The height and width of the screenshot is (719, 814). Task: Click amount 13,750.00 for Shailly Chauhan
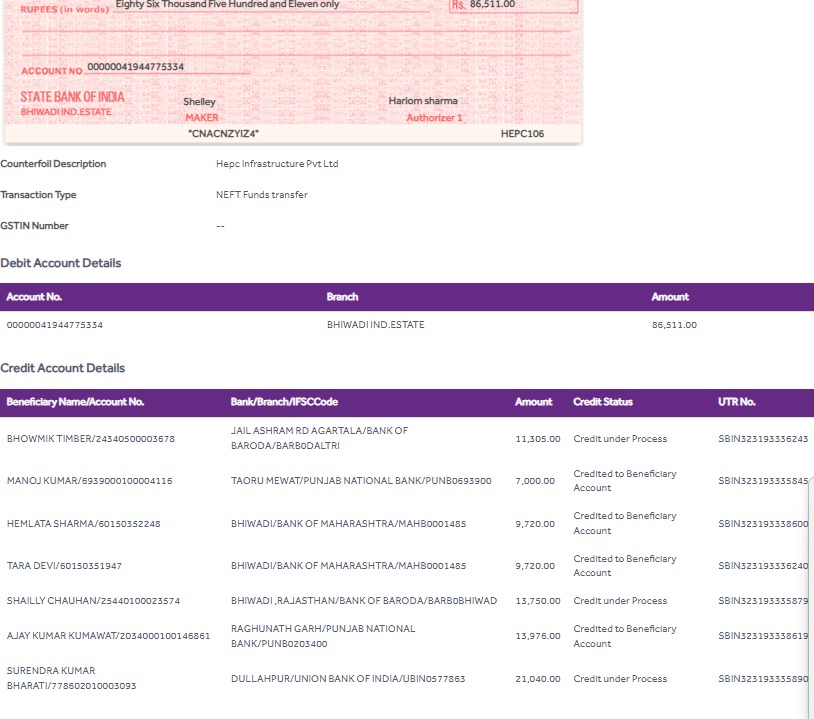538,601
